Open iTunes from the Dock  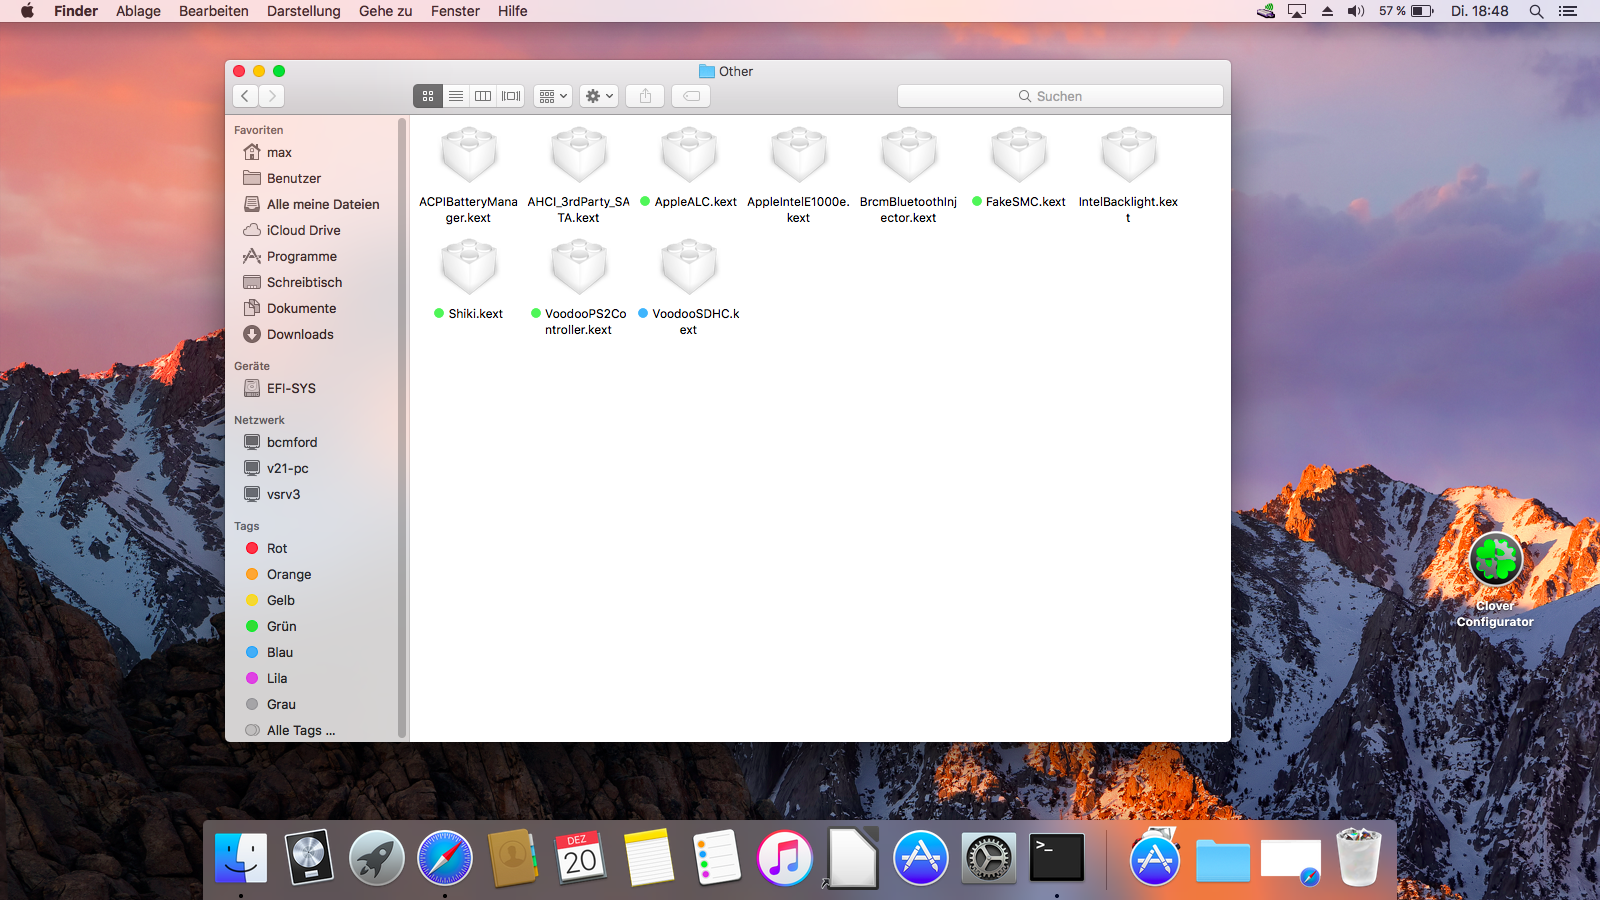(x=785, y=858)
